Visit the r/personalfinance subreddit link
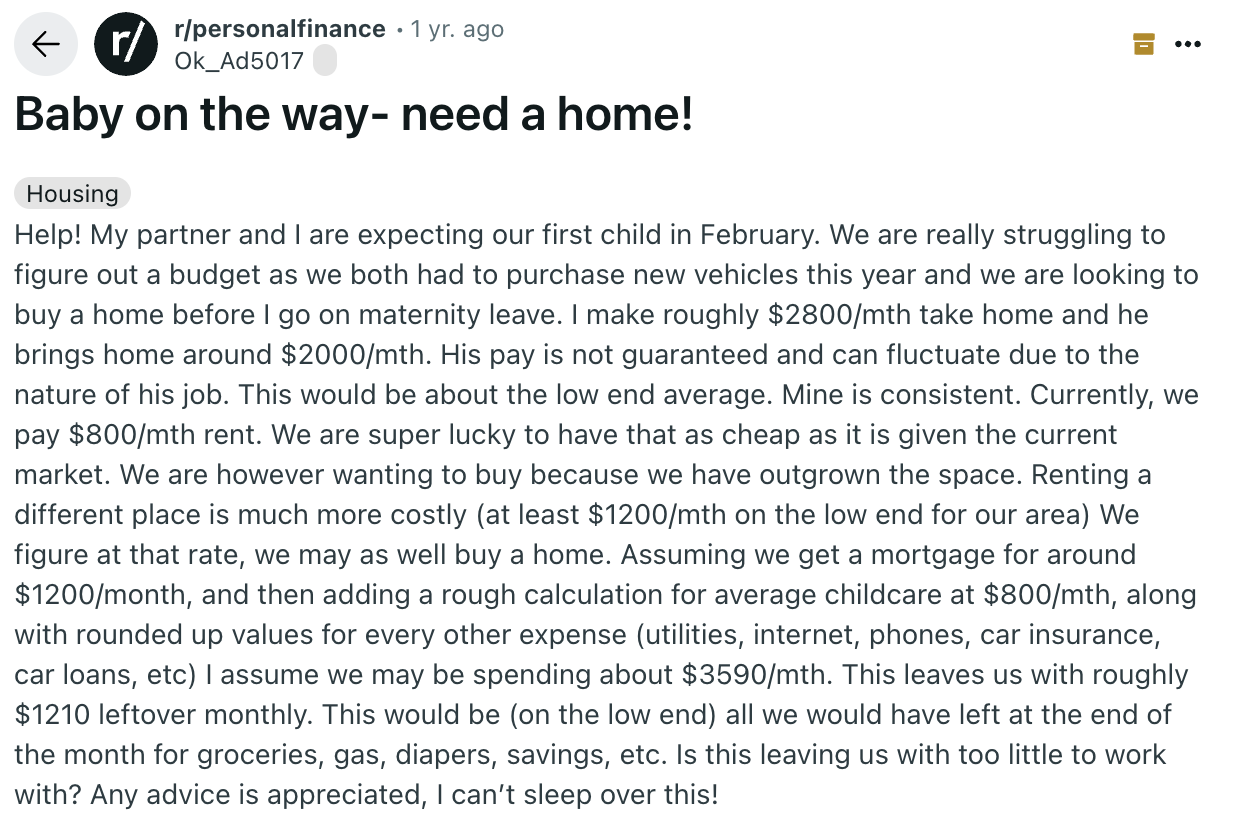Screen dimensions: 1238x838 coord(280,29)
